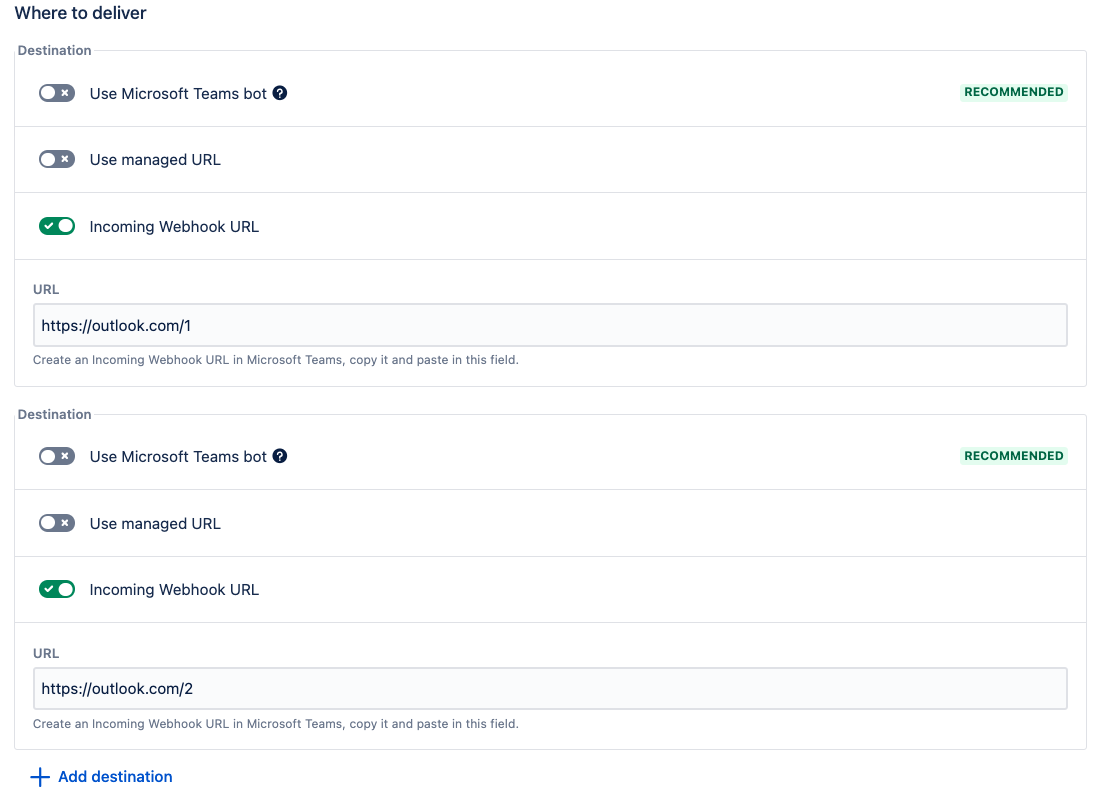
Task: Click RECOMMENDED badge in first destination
Action: pos(1013,92)
